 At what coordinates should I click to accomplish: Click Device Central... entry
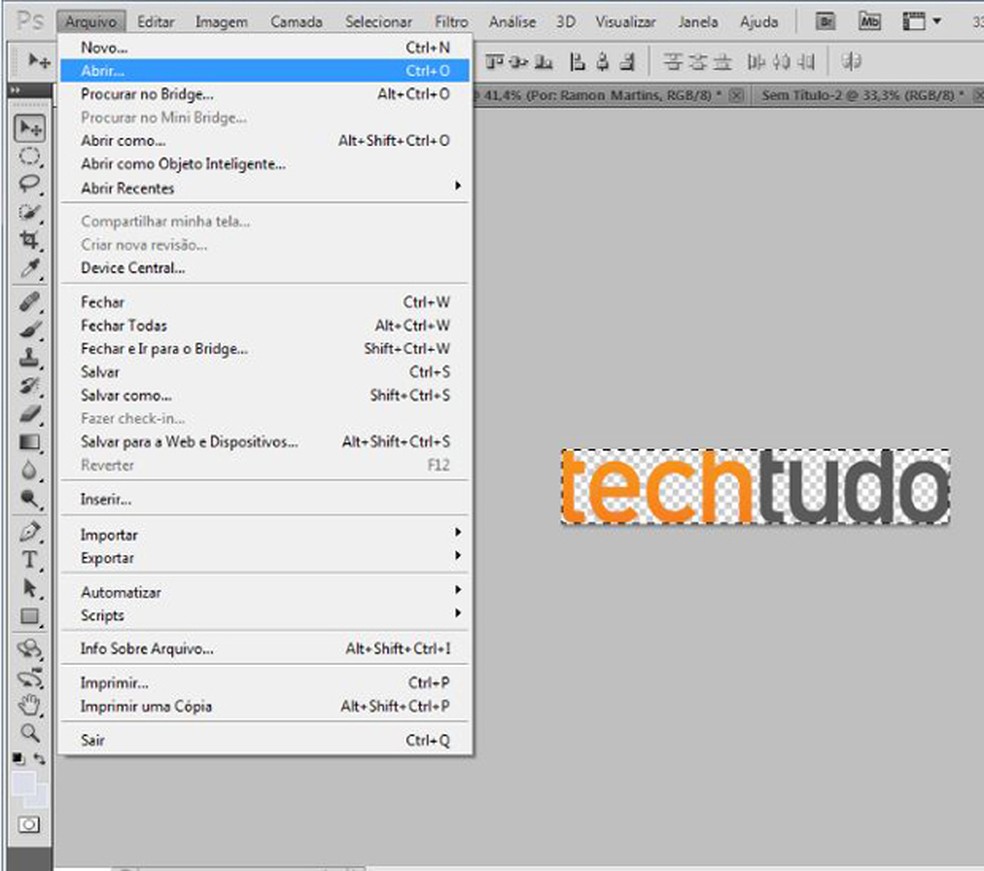coord(265,268)
